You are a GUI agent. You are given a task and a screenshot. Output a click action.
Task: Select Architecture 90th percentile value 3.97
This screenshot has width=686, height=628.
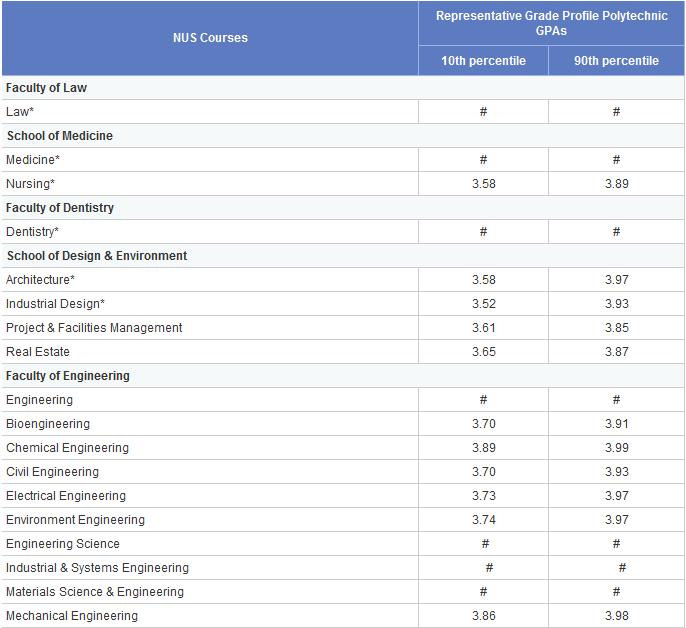(616, 280)
